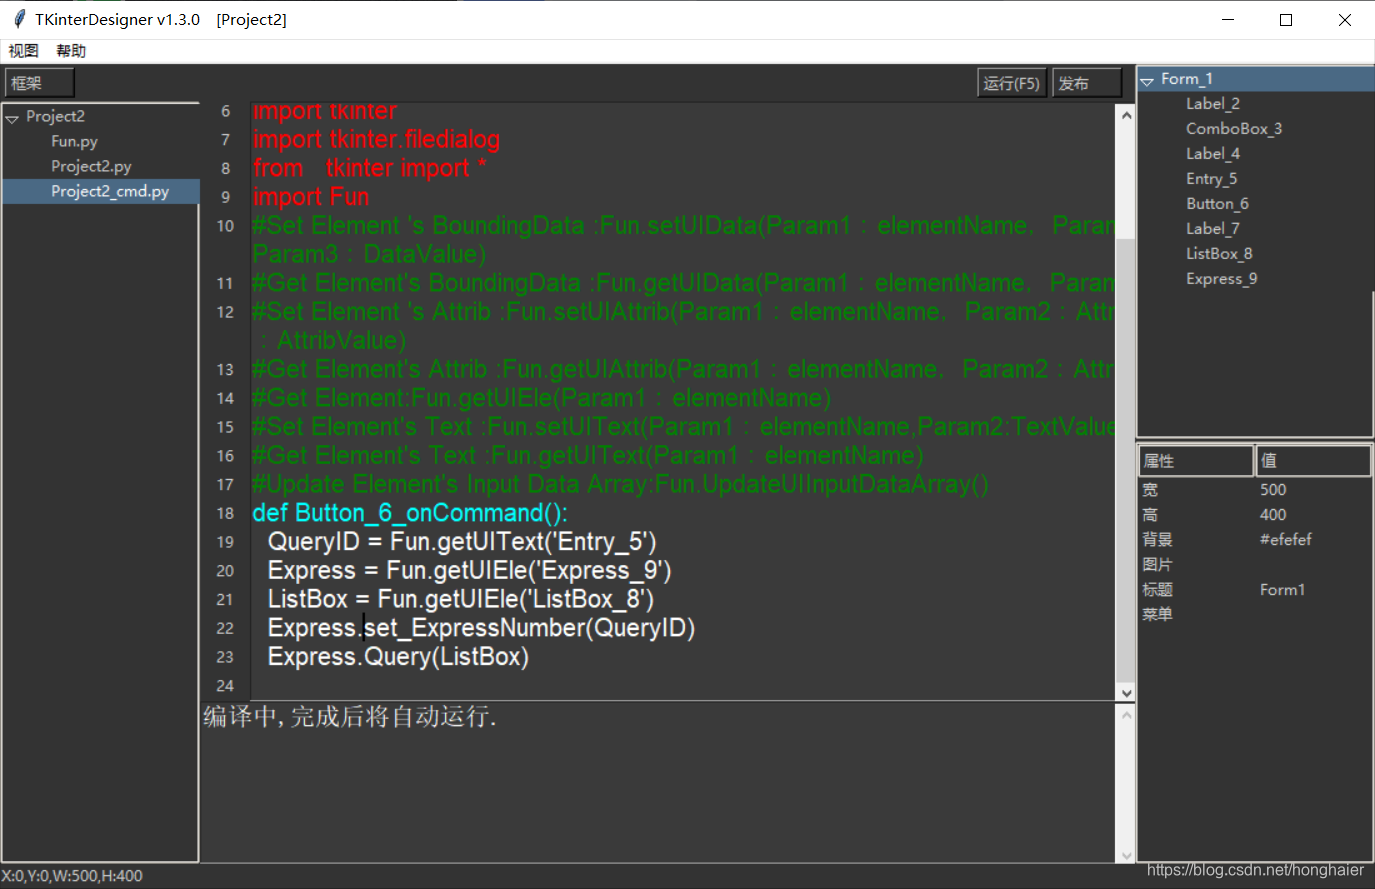Click output panel scroll-up arrow
Screen dimensions: 1375x889
point(1126,715)
